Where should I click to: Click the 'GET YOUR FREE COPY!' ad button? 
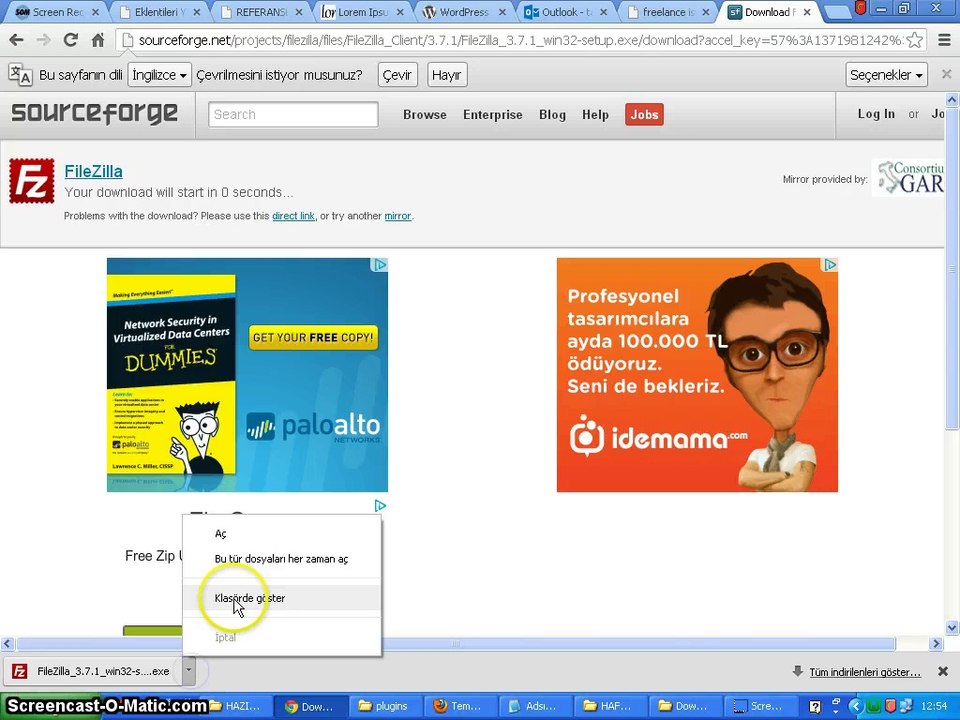(313, 337)
